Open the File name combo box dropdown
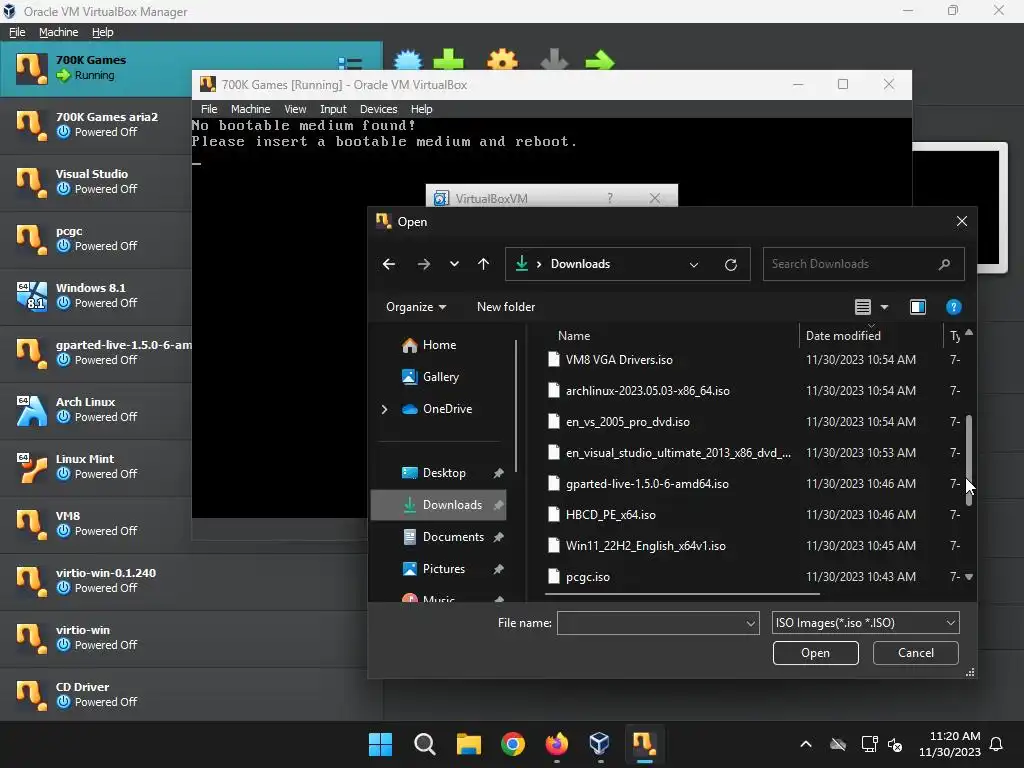The width and height of the screenshot is (1024, 768). [x=750, y=624]
